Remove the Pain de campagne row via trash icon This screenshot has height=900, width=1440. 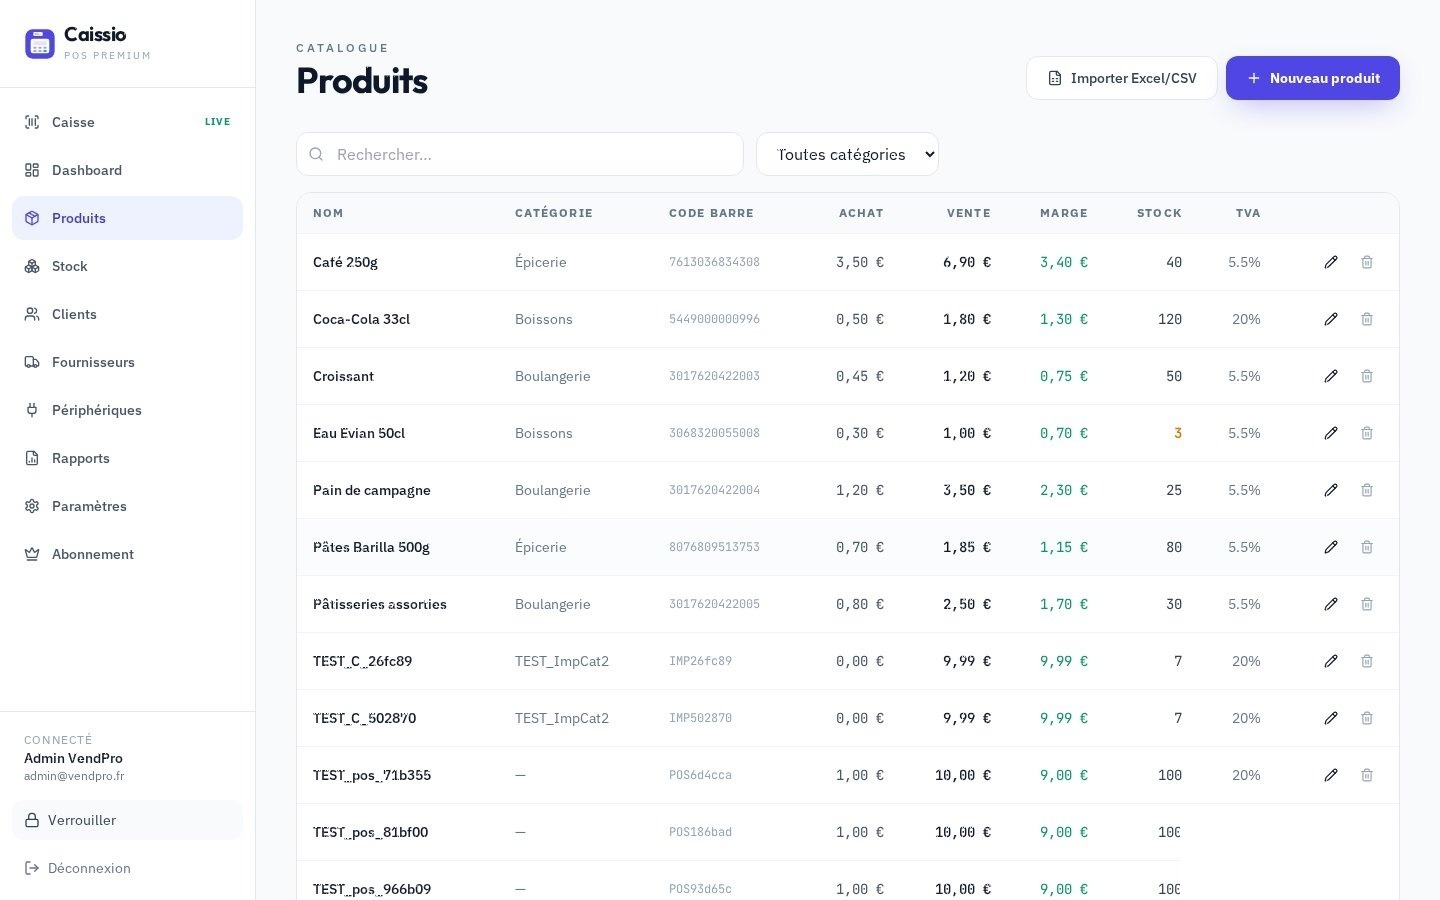pyautogui.click(x=1367, y=490)
